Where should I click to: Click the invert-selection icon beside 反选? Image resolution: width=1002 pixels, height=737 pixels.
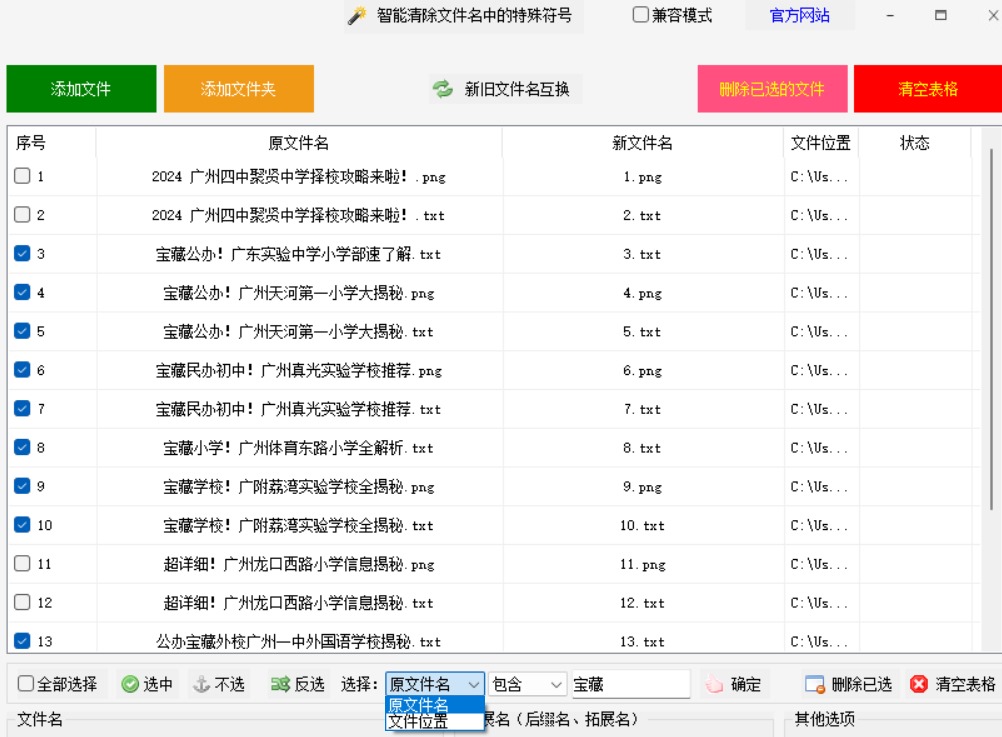280,685
